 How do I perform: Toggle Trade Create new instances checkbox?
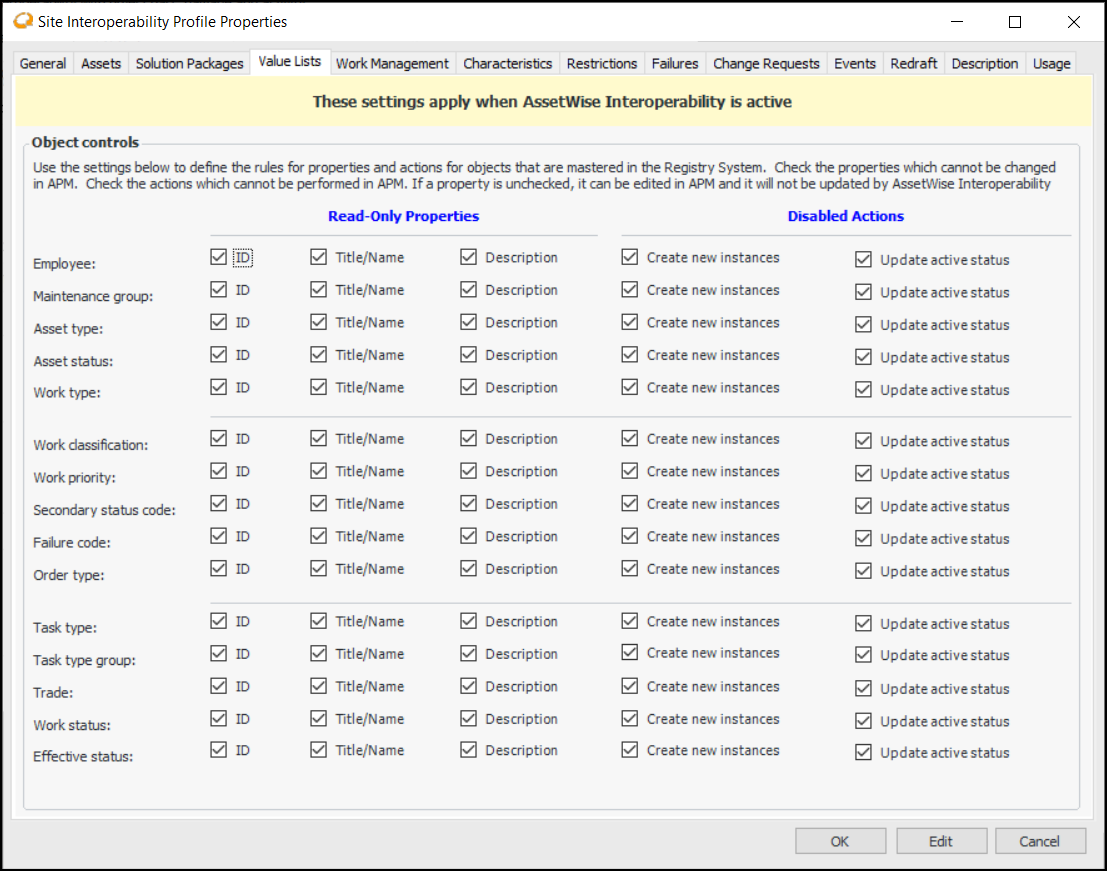(x=630, y=686)
